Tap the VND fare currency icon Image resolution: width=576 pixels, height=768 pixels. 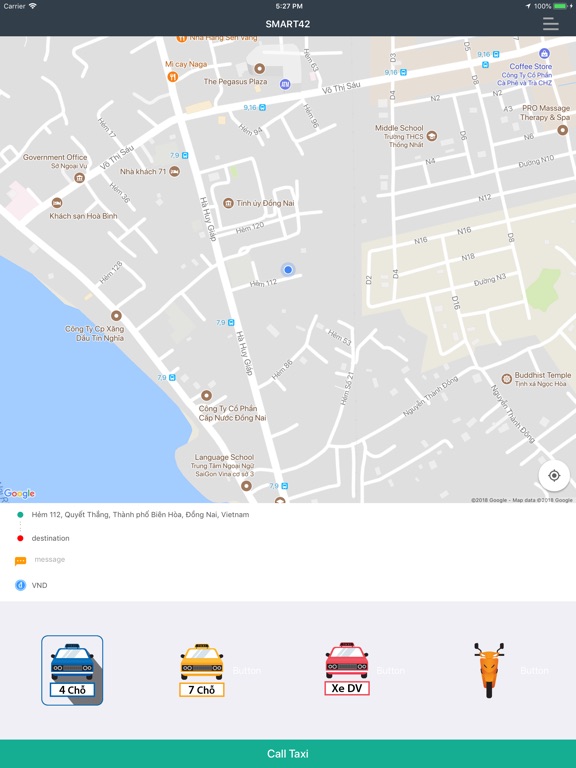[x=20, y=585]
